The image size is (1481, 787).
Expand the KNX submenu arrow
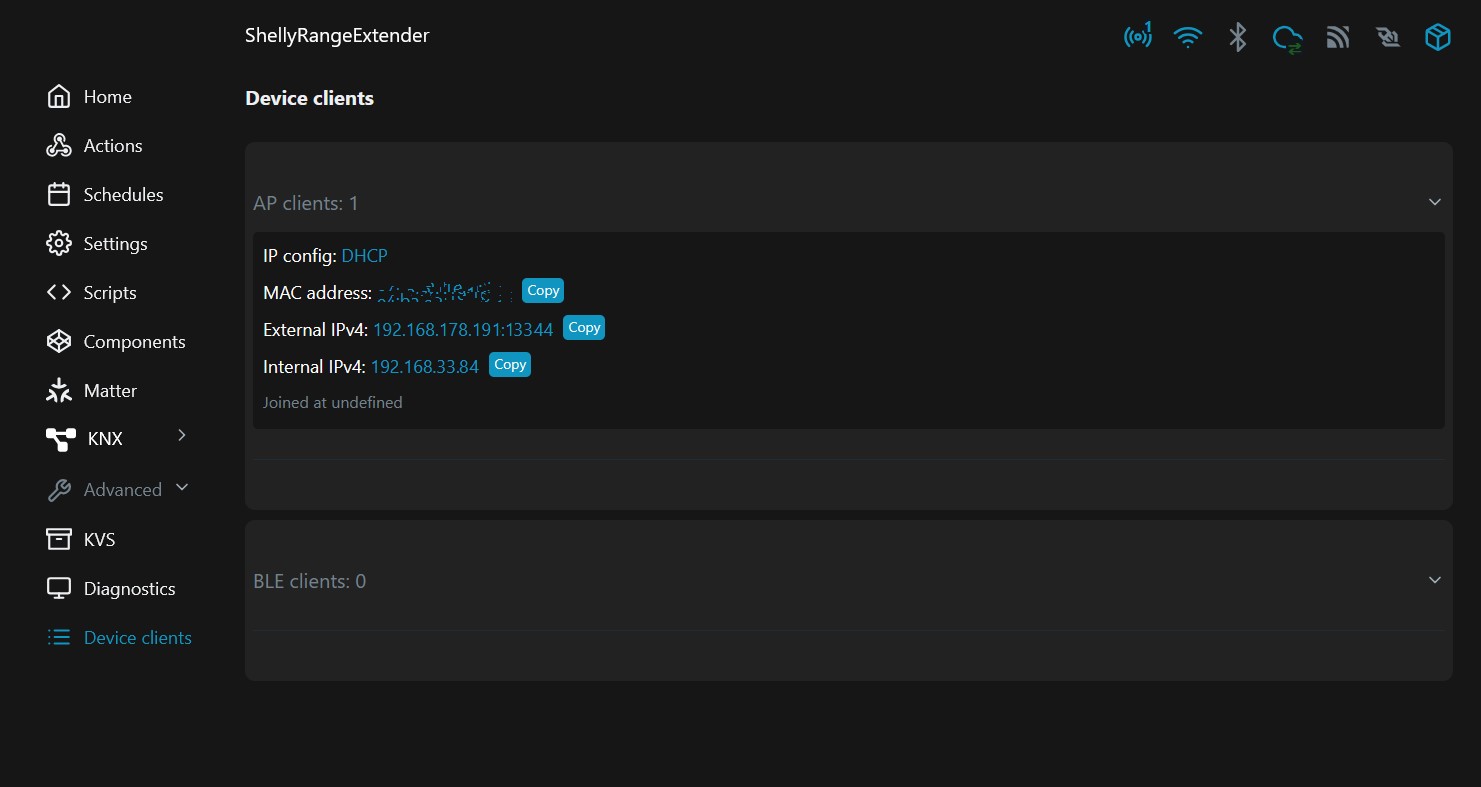(181, 435)
